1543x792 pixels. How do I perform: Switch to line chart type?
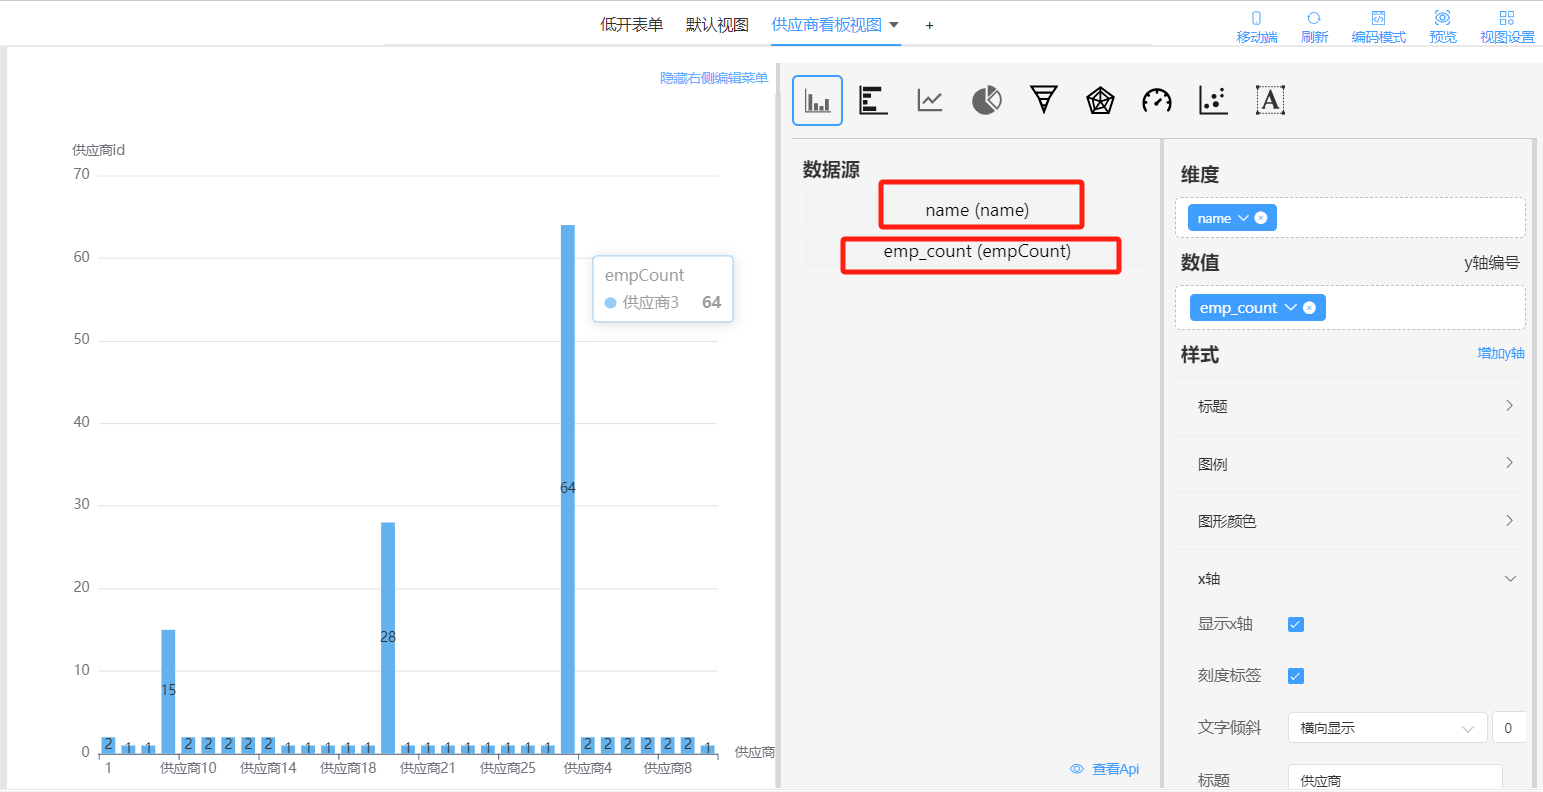[930, 100]
